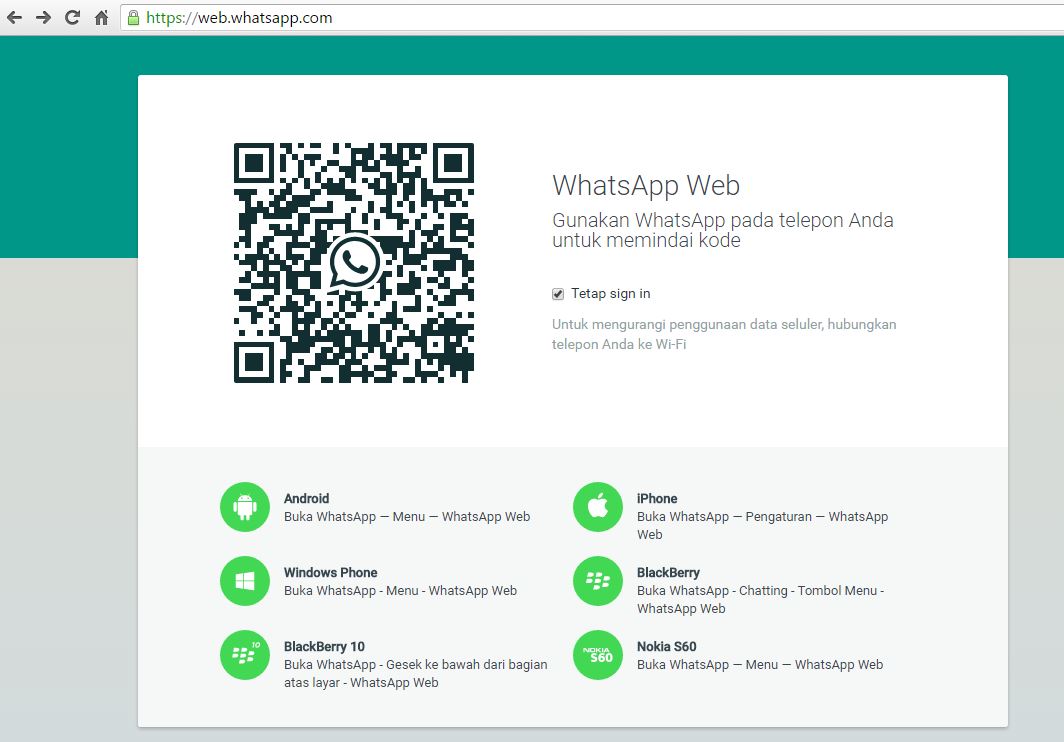Go to browser home page icon

pos(101,18)
